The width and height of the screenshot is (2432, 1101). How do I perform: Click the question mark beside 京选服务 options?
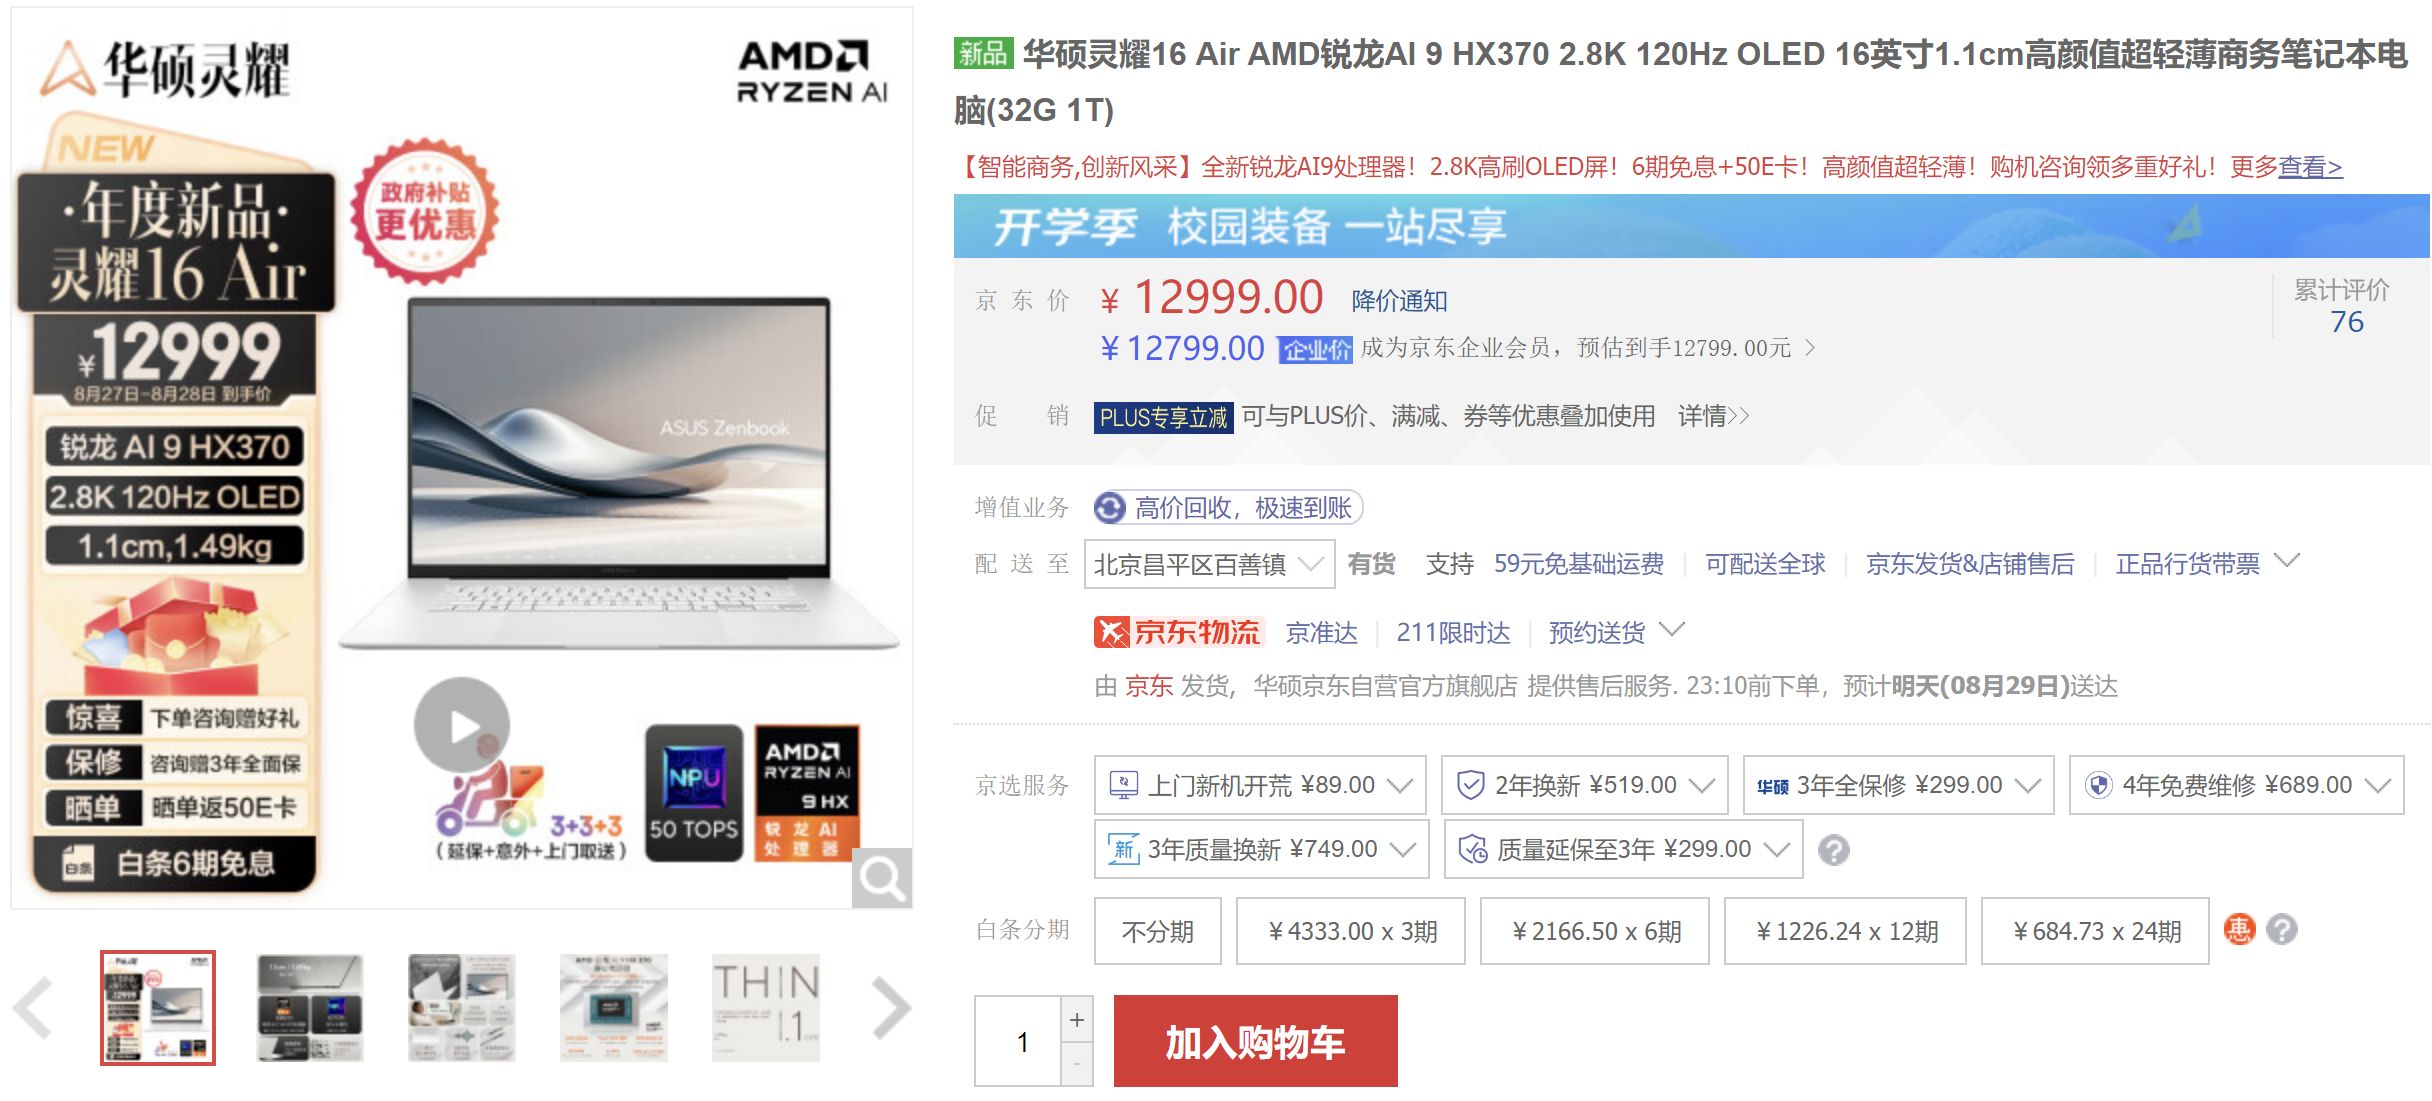point(1833,850)
